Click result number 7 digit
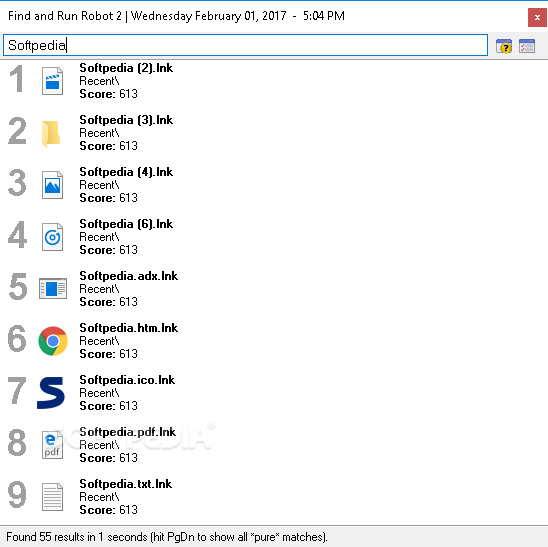The width and height of the screenshot is (548, 547). coord(17,391)
